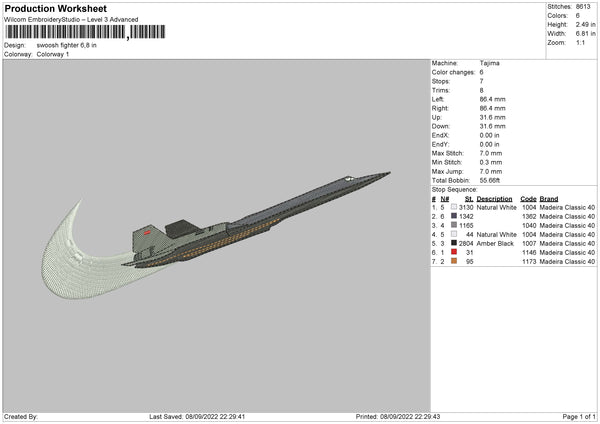Click the "Brand" column header
The height and width of the screenshot is (424, 600).
pyautogui.click(x=549, y=199)
